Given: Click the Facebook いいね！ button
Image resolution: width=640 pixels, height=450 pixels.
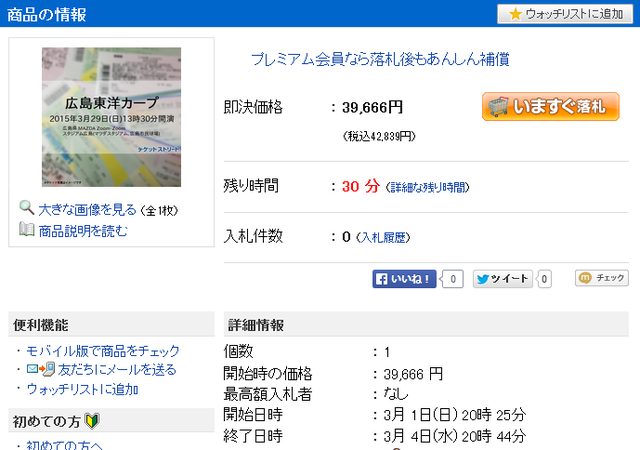Looking at the screenshot, I should tap(404, 279).
